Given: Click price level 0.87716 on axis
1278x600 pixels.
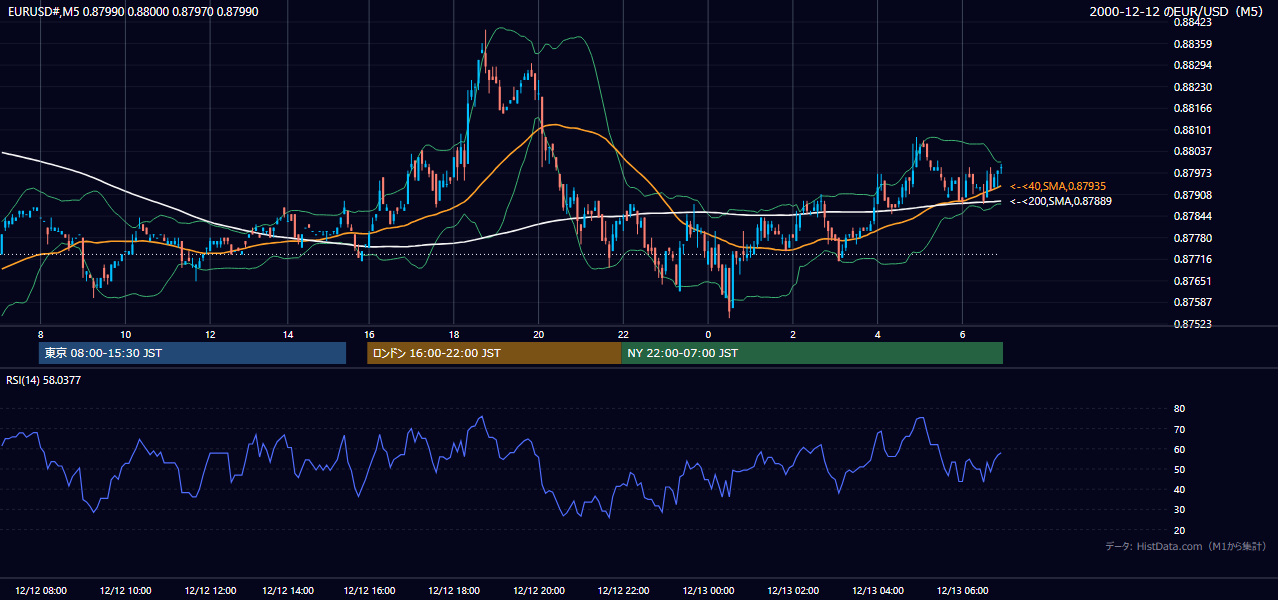Looking at the screenshot, I should 1192,259.
